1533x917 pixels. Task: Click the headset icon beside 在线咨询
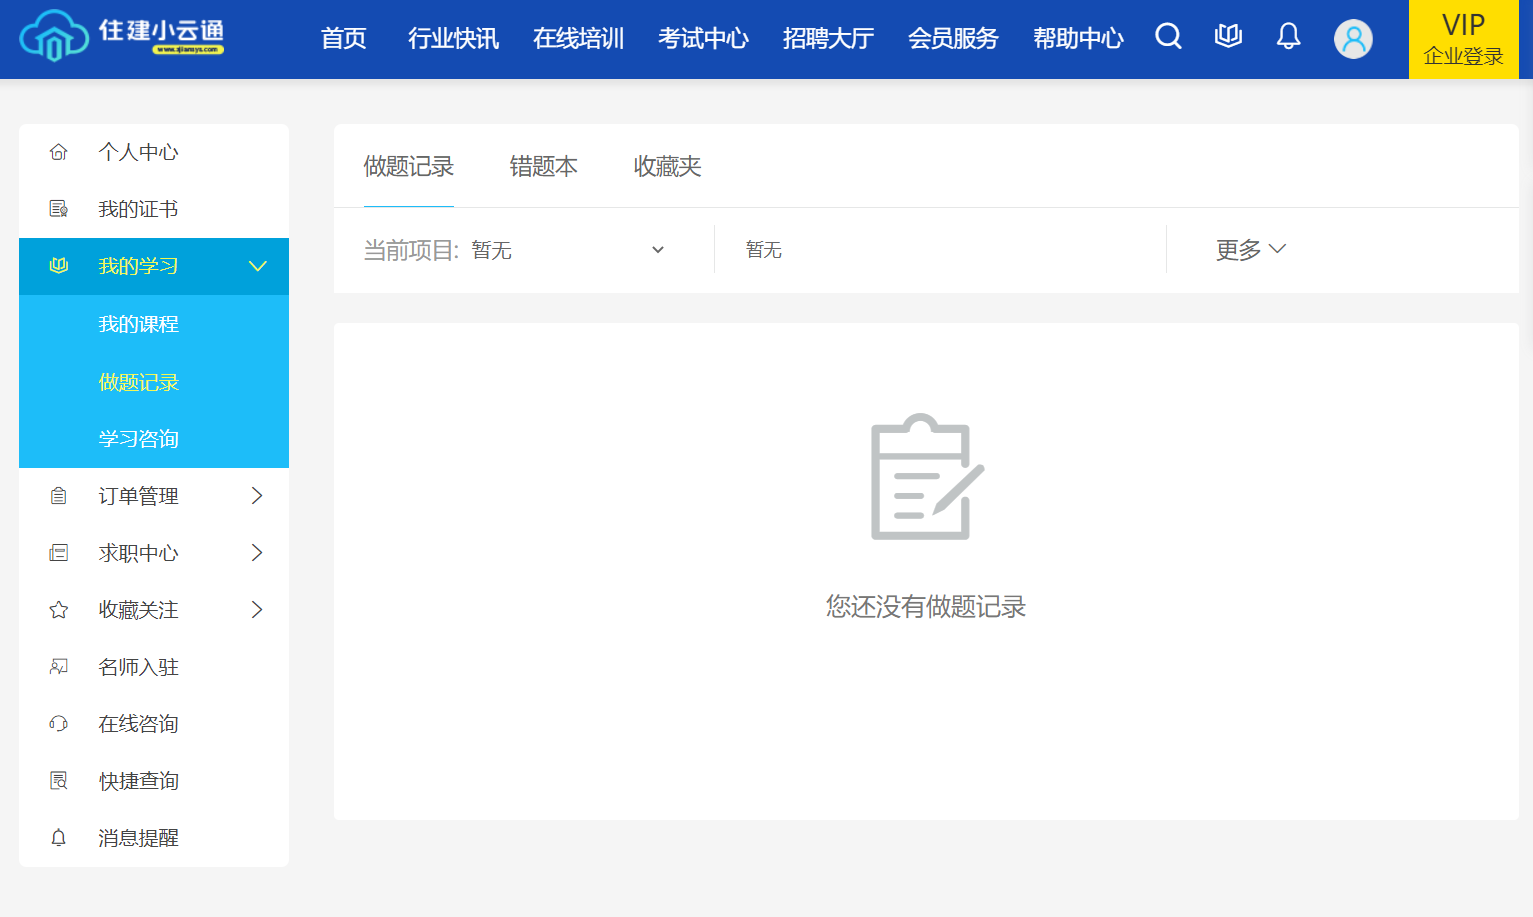(59, 724)
